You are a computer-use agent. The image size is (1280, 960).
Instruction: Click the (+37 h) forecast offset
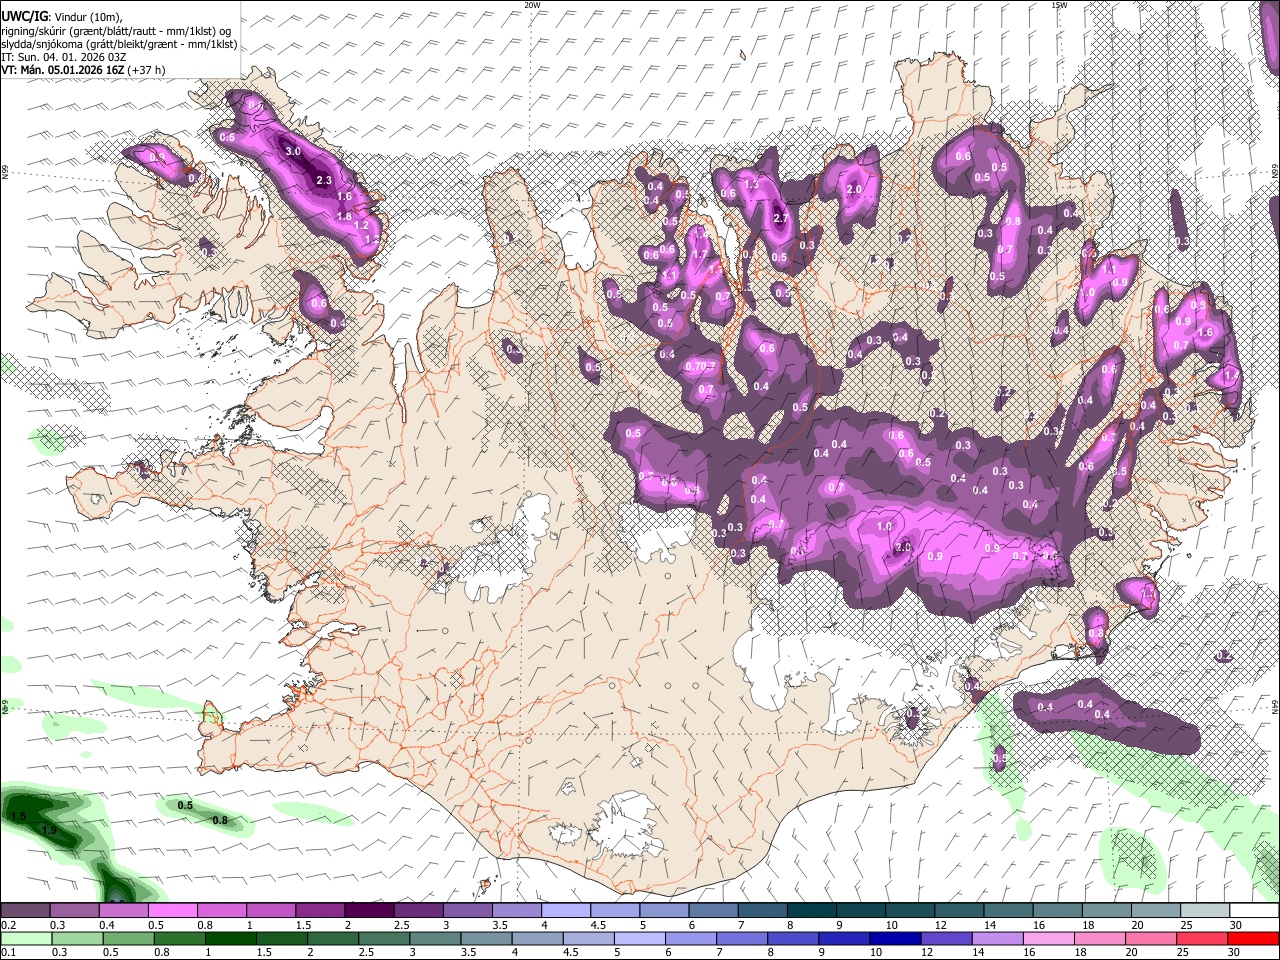coord(146,70)
